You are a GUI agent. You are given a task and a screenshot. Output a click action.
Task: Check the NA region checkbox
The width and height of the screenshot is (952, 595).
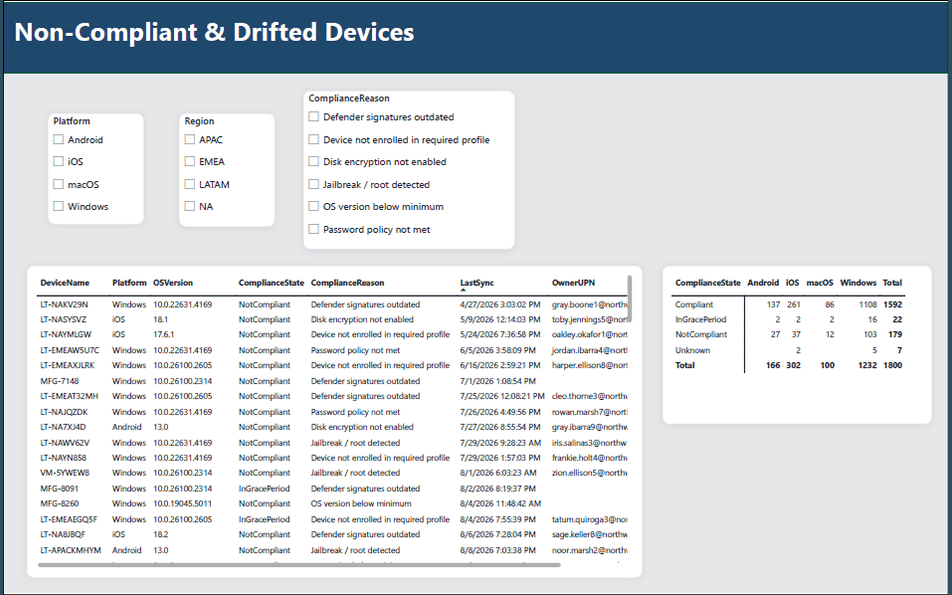[x=189, y=206]
